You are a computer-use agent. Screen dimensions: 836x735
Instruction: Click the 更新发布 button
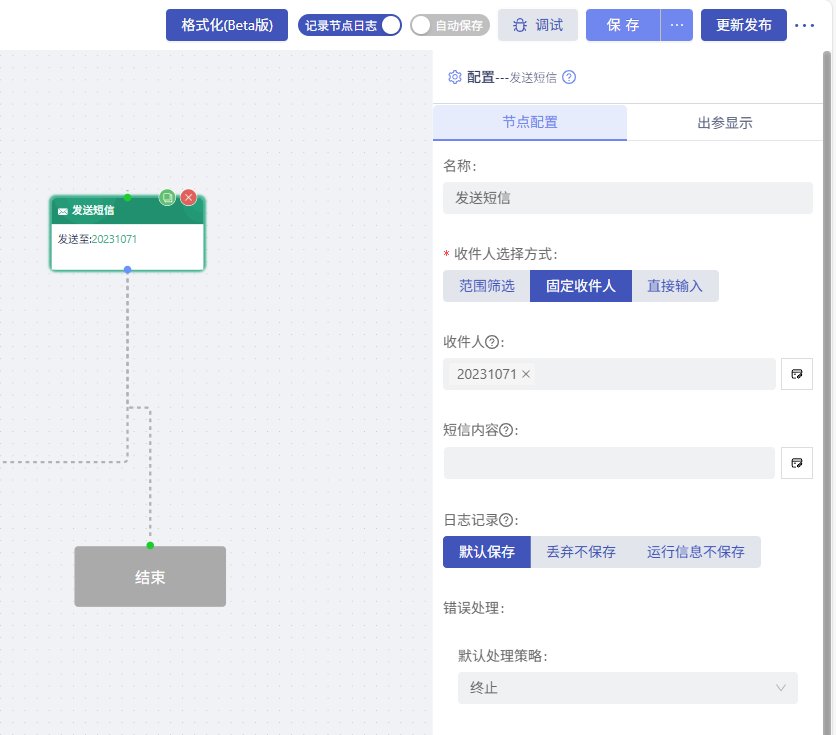click(x=743, y=25)
